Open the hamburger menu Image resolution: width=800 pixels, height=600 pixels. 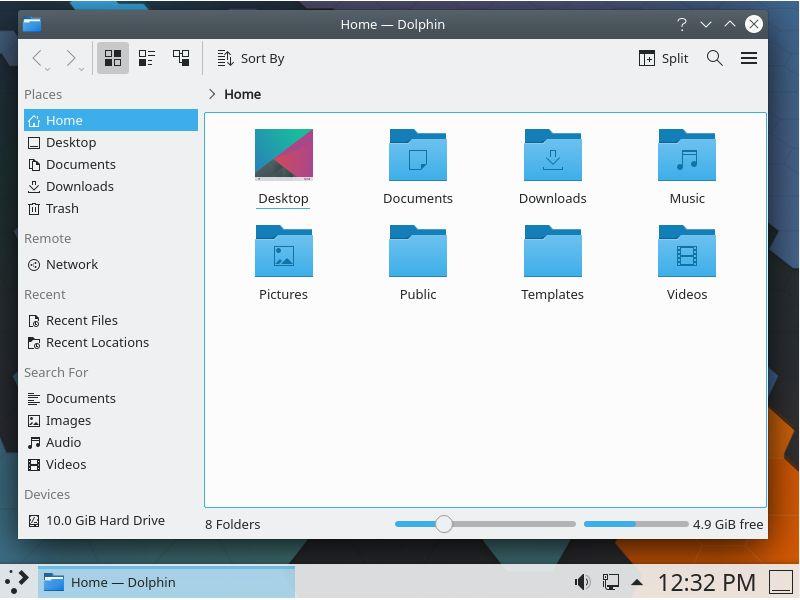pos(749,58)
